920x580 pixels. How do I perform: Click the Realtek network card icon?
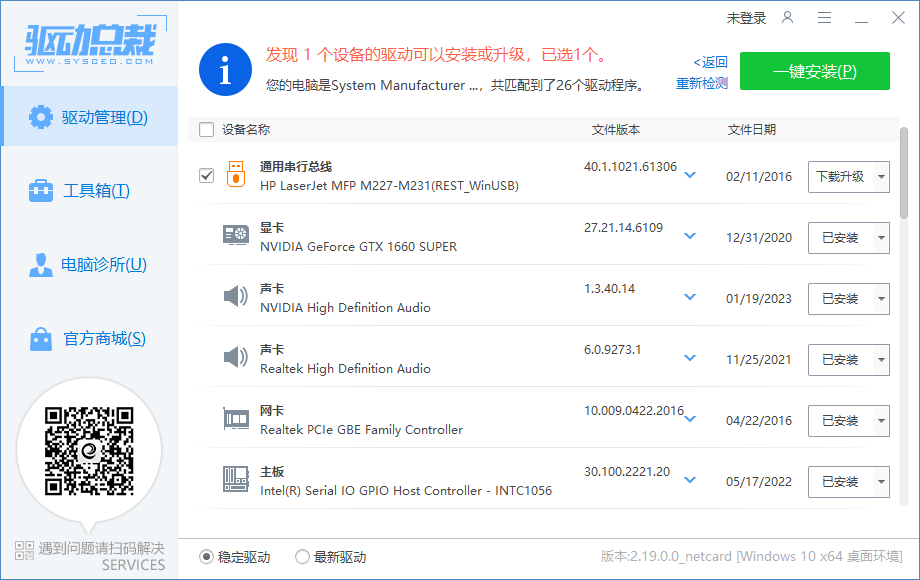(x=236, y=420)
